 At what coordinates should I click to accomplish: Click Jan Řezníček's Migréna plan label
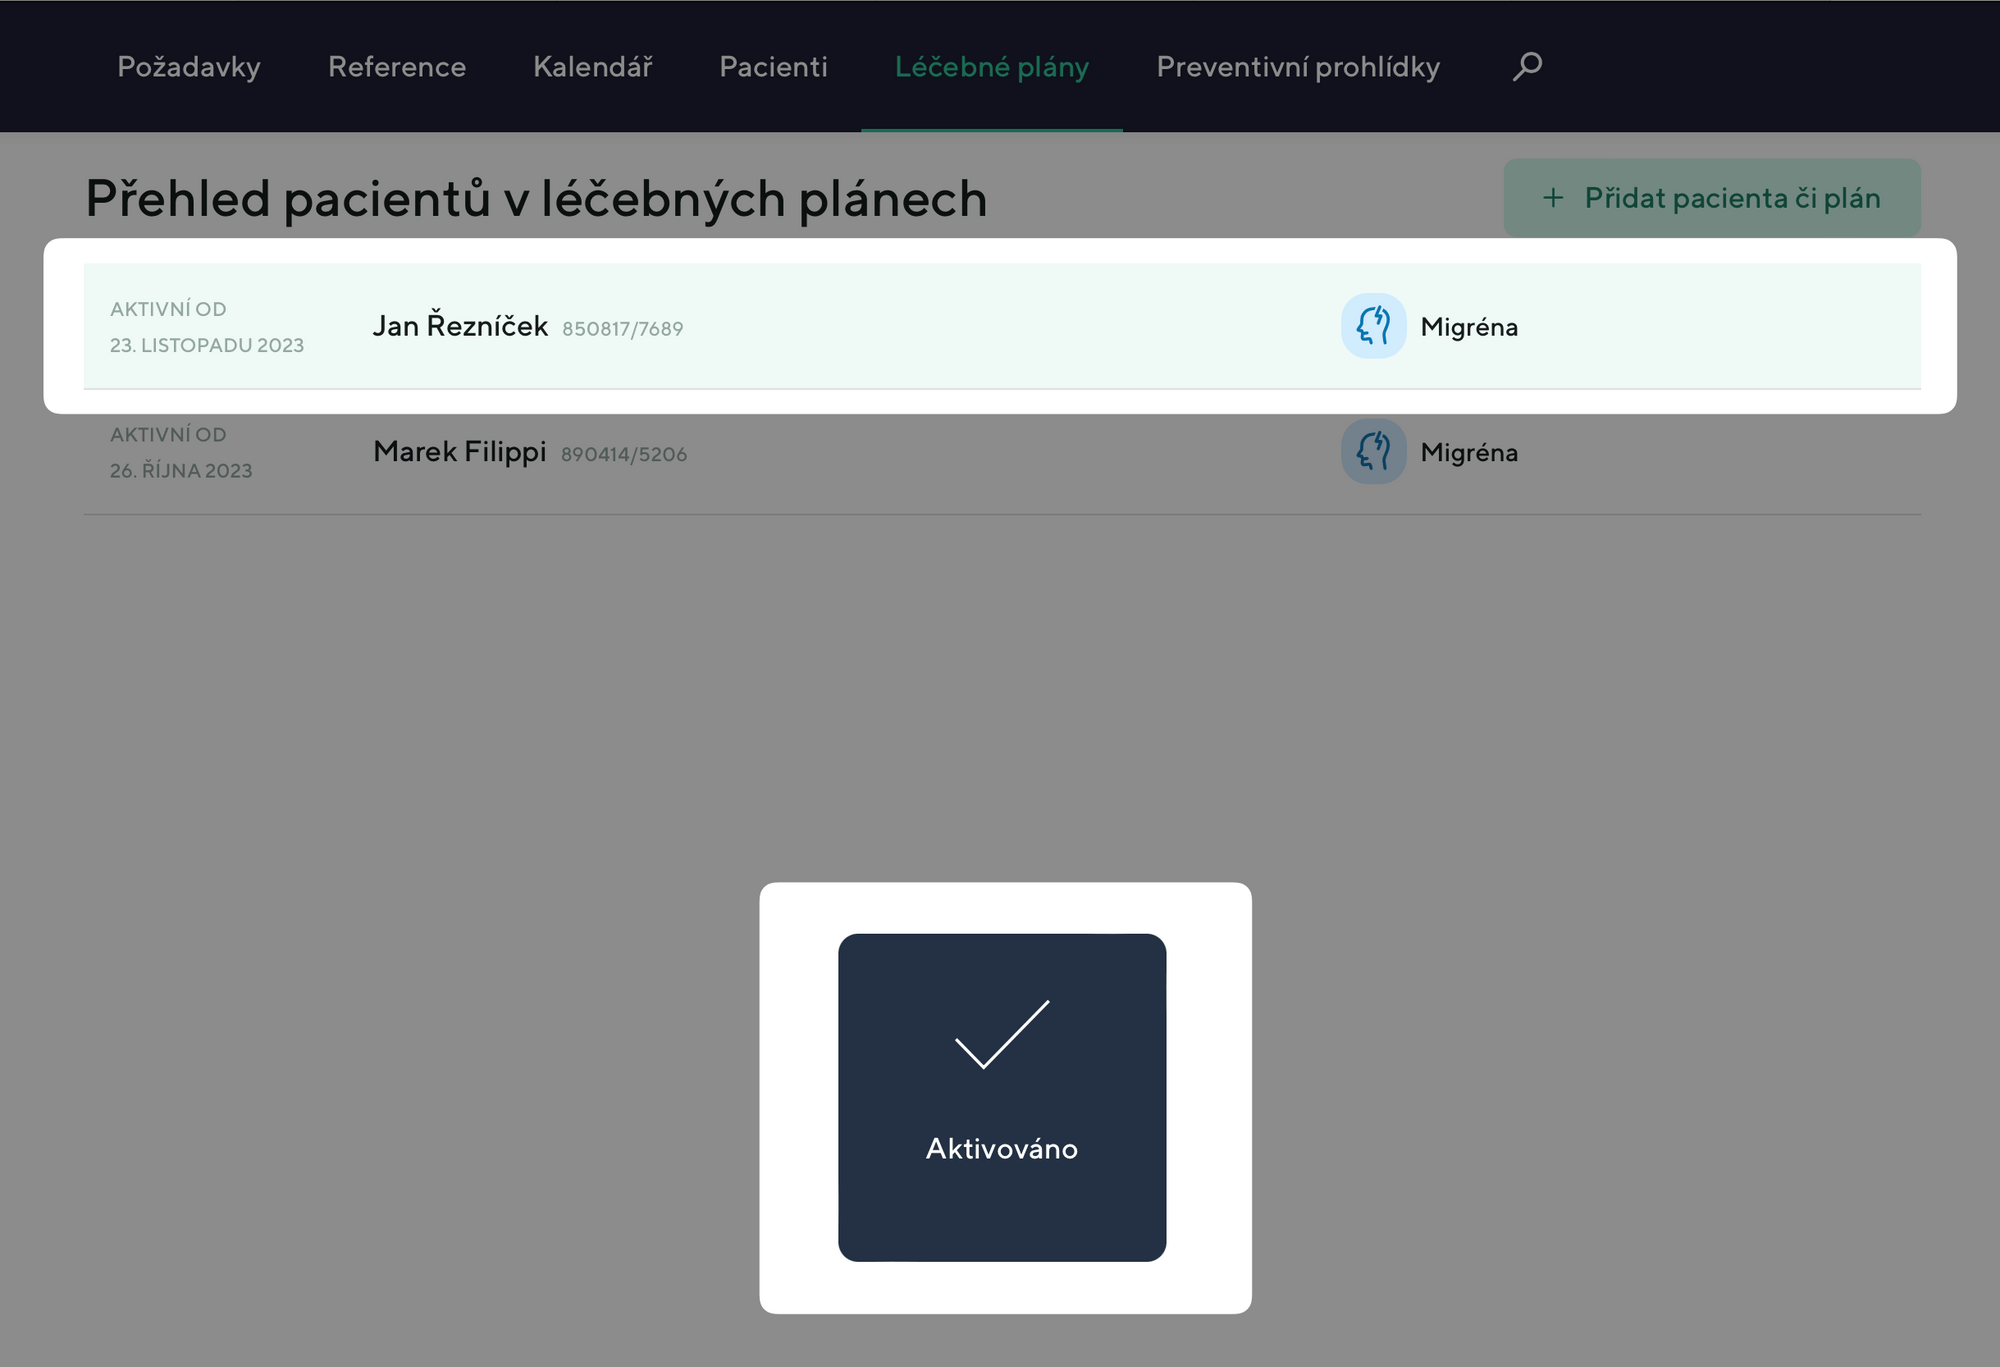click(x=1469, y=327)
